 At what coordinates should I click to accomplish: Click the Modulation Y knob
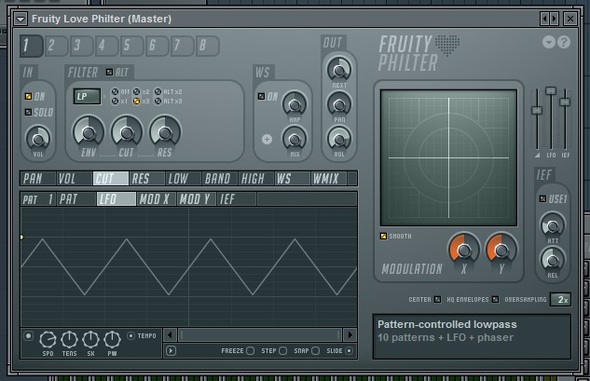pos(502,249)
